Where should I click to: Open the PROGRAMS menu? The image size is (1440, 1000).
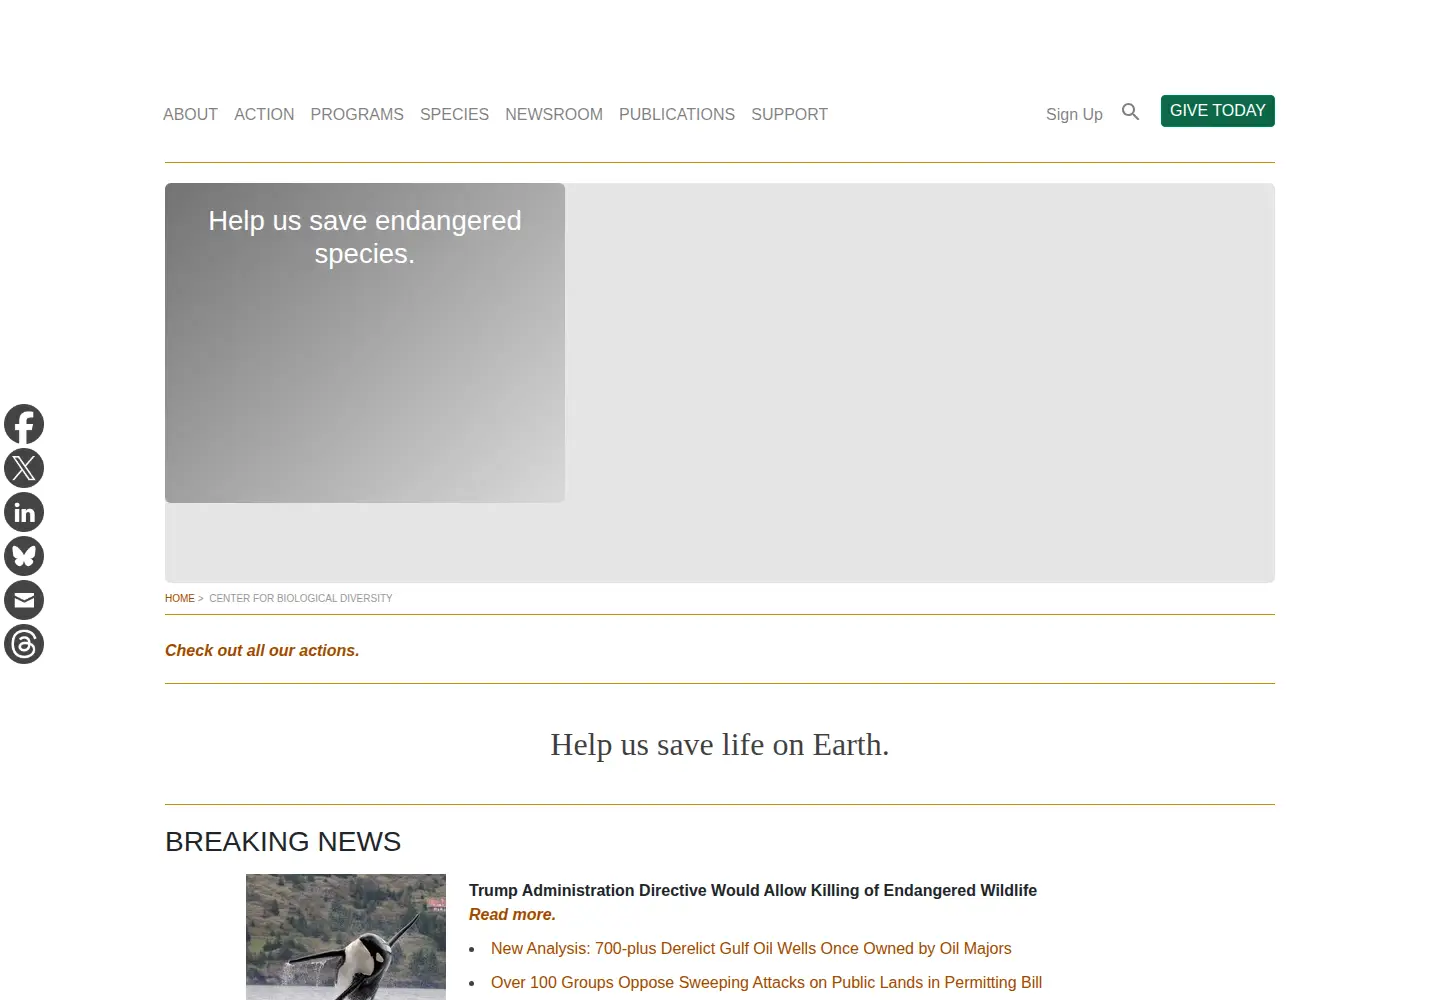(357, 114)
